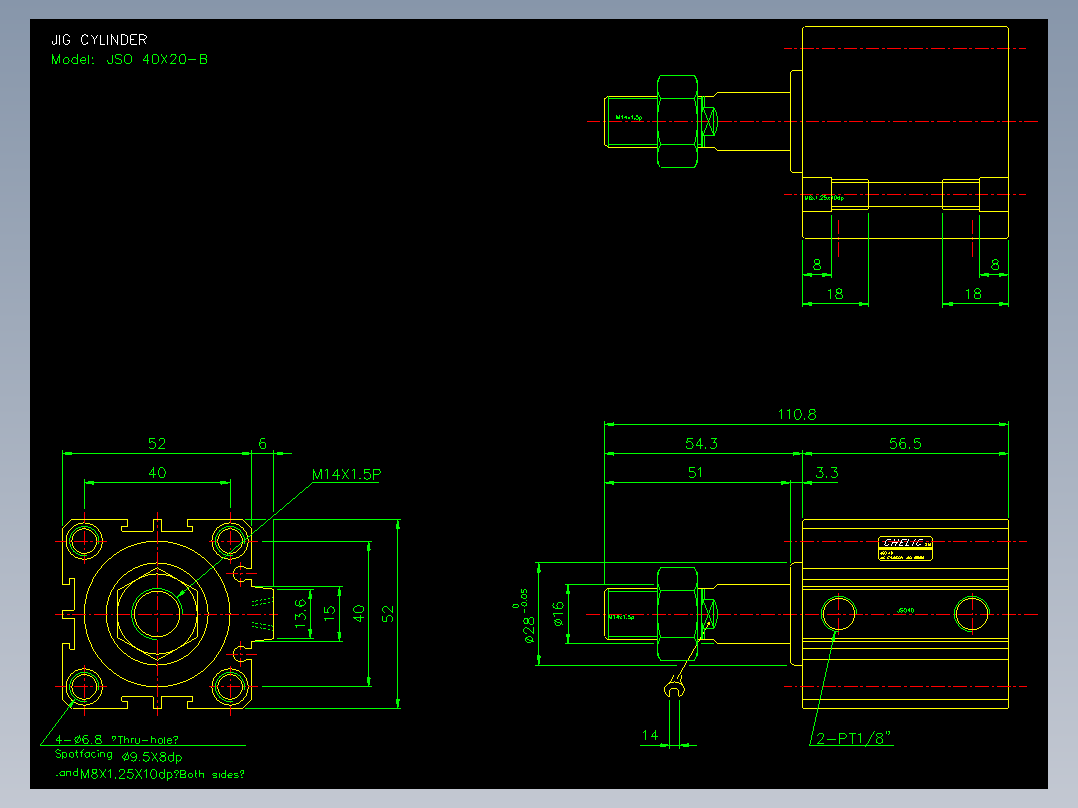Select the 54.3 dimension value
The image size is (1078, 808).
pos(701,444)
